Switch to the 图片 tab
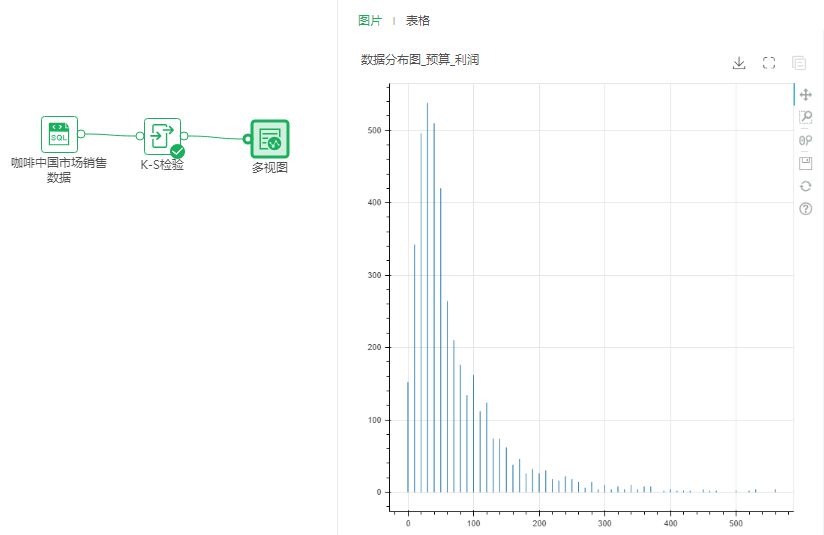The image size is (824, 535). point(369,20)
